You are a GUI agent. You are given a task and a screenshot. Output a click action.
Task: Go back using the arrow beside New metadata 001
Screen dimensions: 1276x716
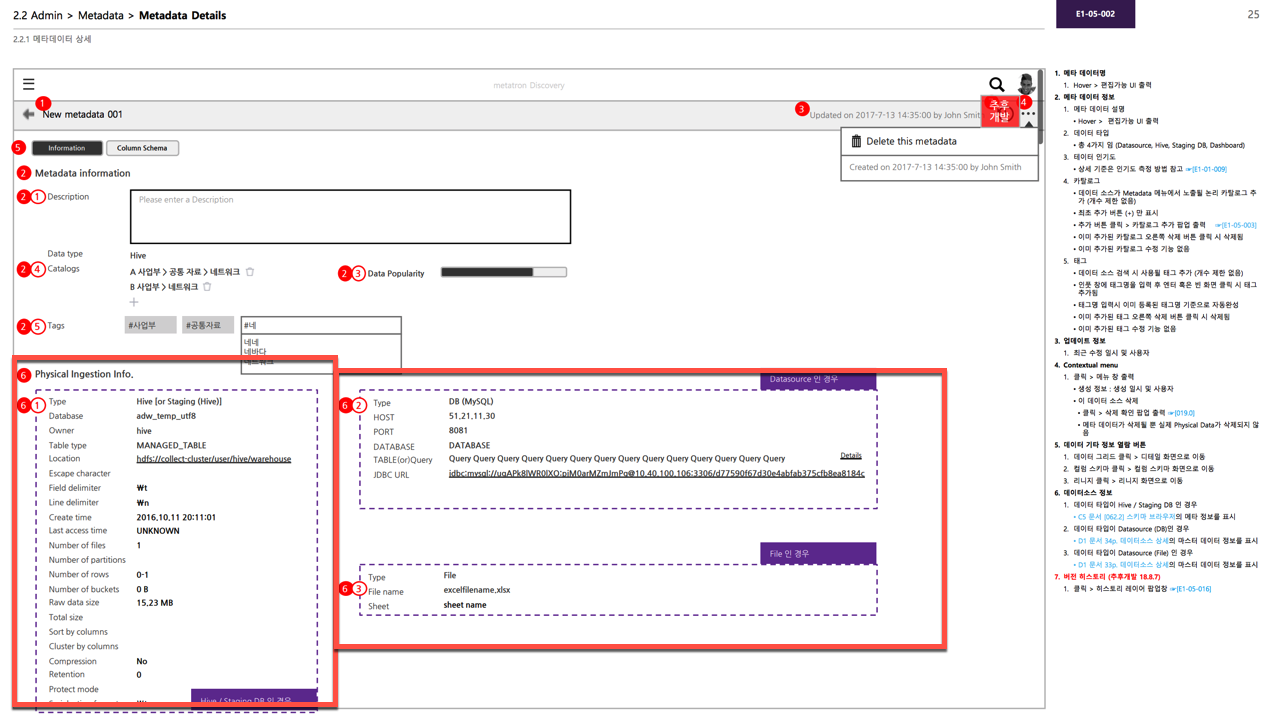[x=28, y=115]
